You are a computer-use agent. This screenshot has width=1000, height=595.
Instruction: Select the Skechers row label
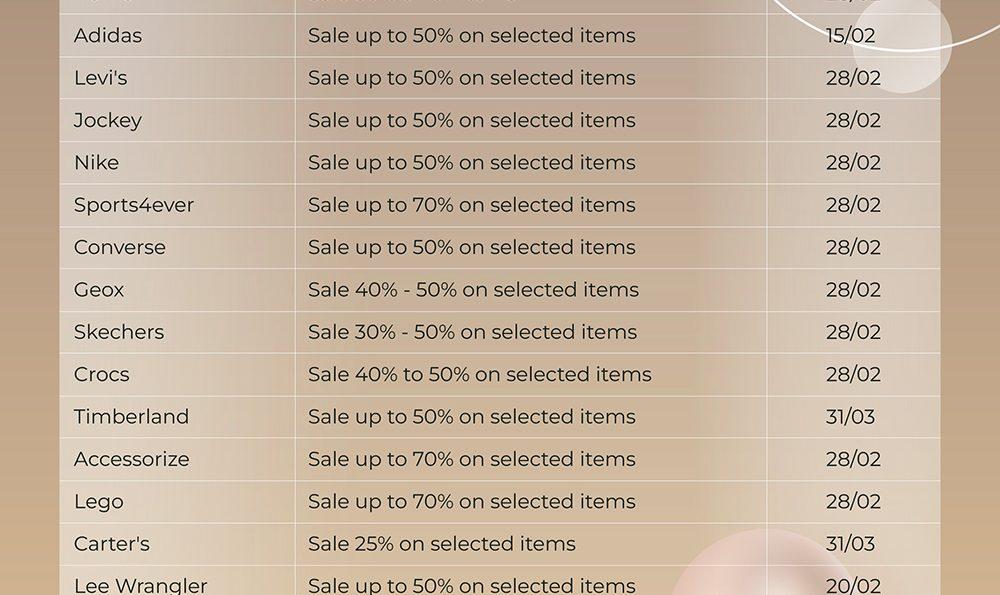click(119, 332)
